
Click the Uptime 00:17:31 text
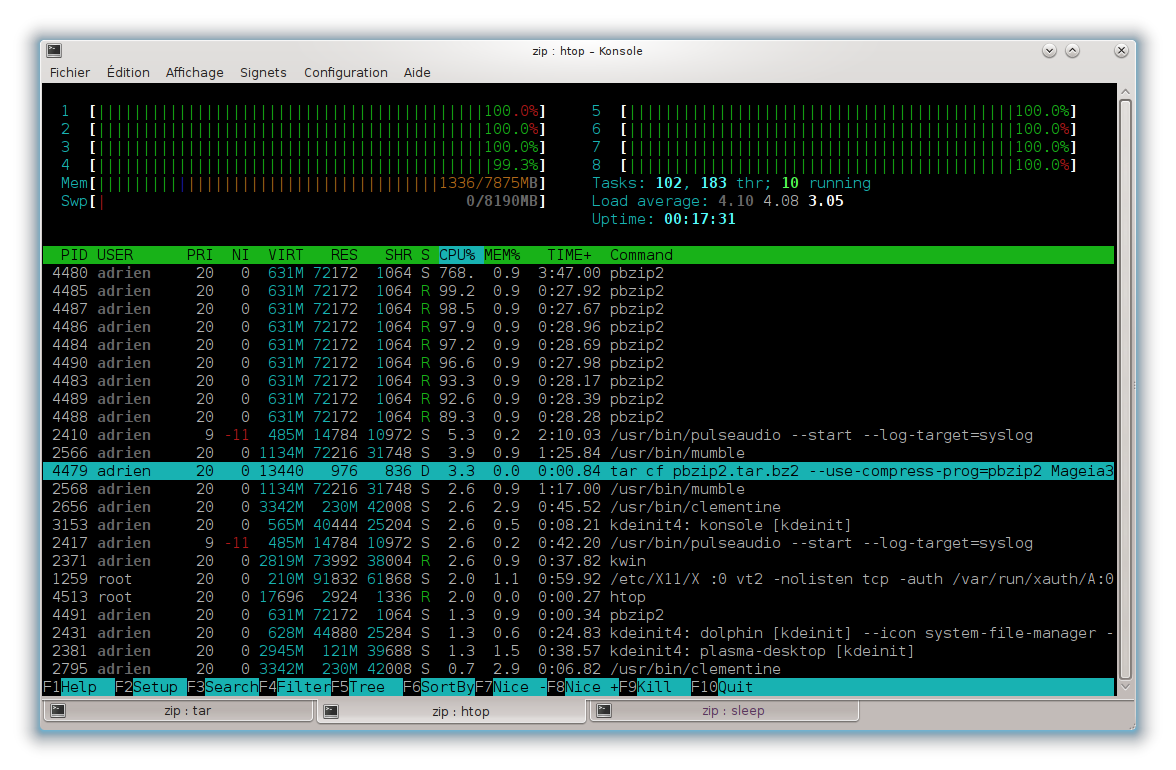664,219
